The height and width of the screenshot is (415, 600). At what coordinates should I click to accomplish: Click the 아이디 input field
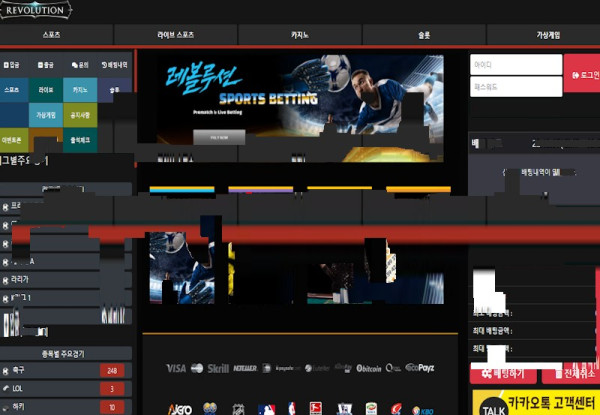[515, 63]
